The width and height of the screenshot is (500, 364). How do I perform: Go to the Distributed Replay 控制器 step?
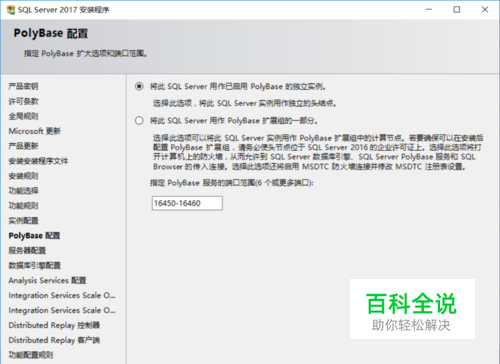click(54, 325)
